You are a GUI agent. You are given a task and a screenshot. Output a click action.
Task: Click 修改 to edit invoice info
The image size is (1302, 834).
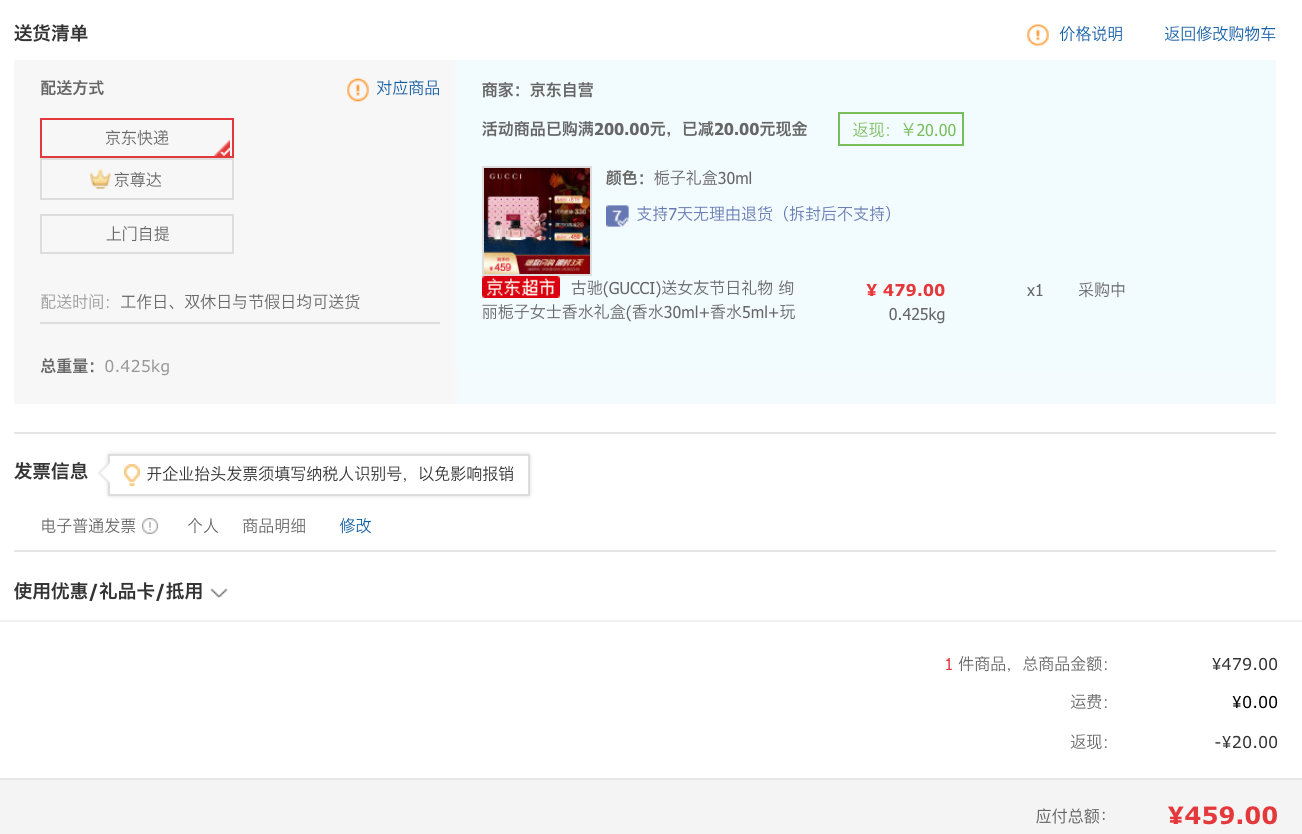tap(355, 526)
